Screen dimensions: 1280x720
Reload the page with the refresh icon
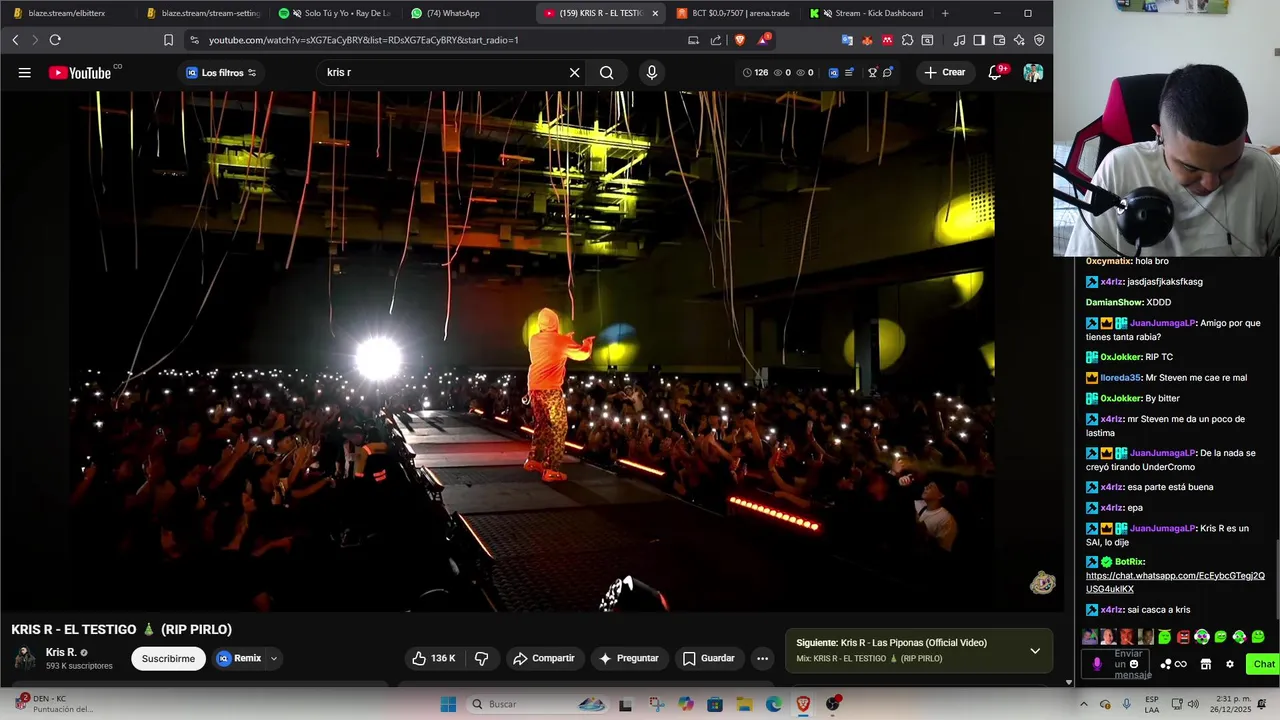[55, 40]
